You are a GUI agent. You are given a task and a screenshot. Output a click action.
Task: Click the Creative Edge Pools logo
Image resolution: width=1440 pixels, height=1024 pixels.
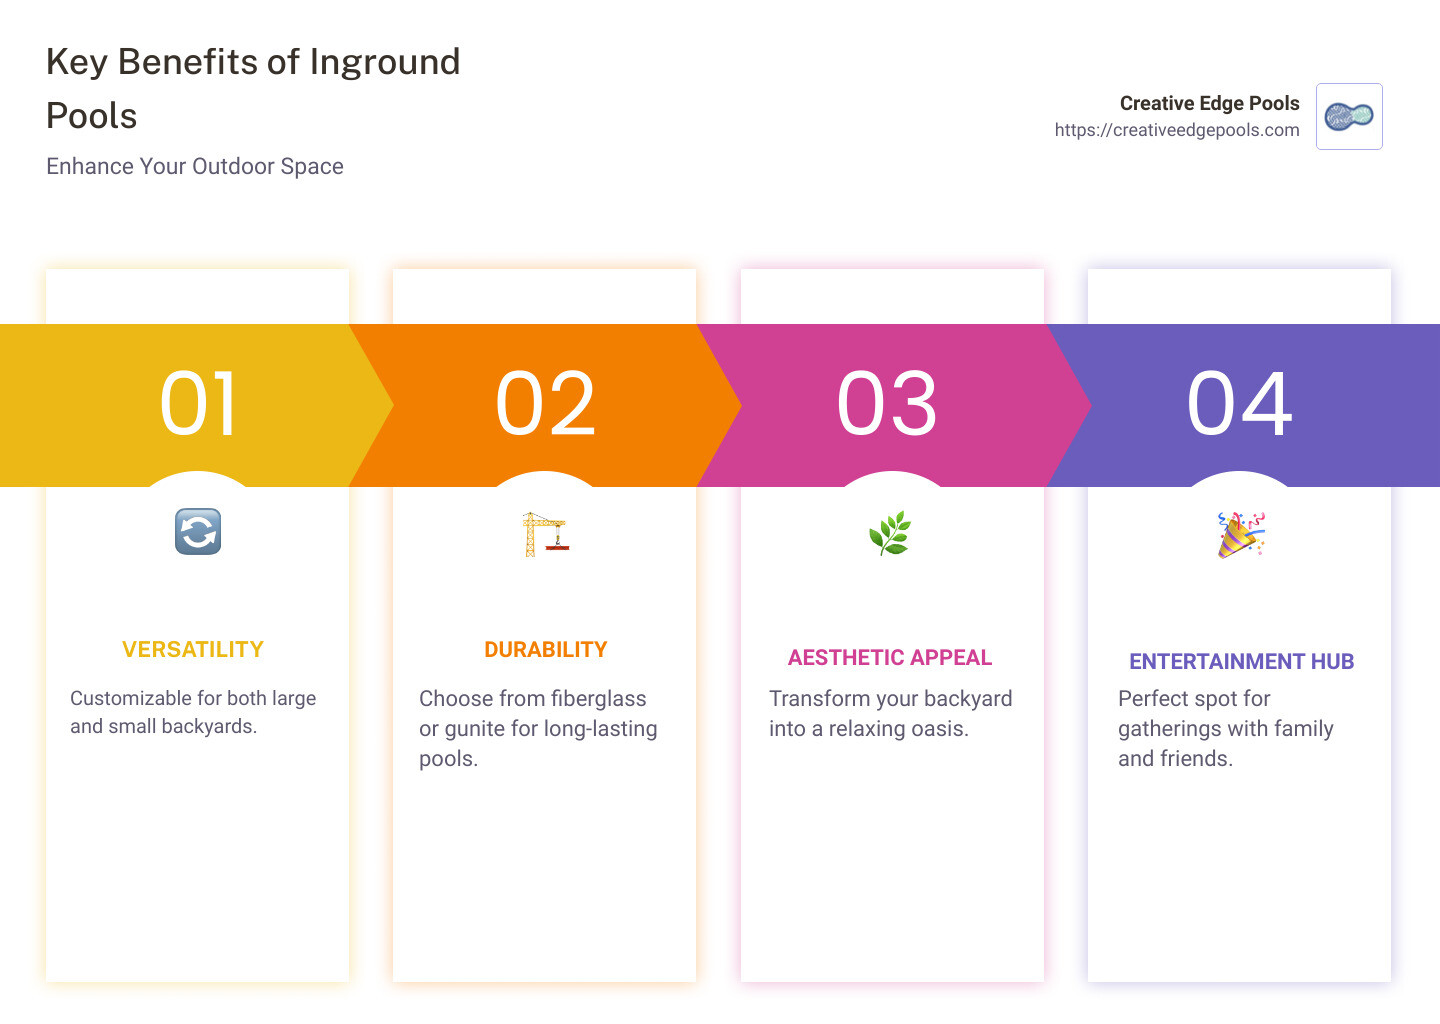pyautogui.click(x=1348, y=116)
